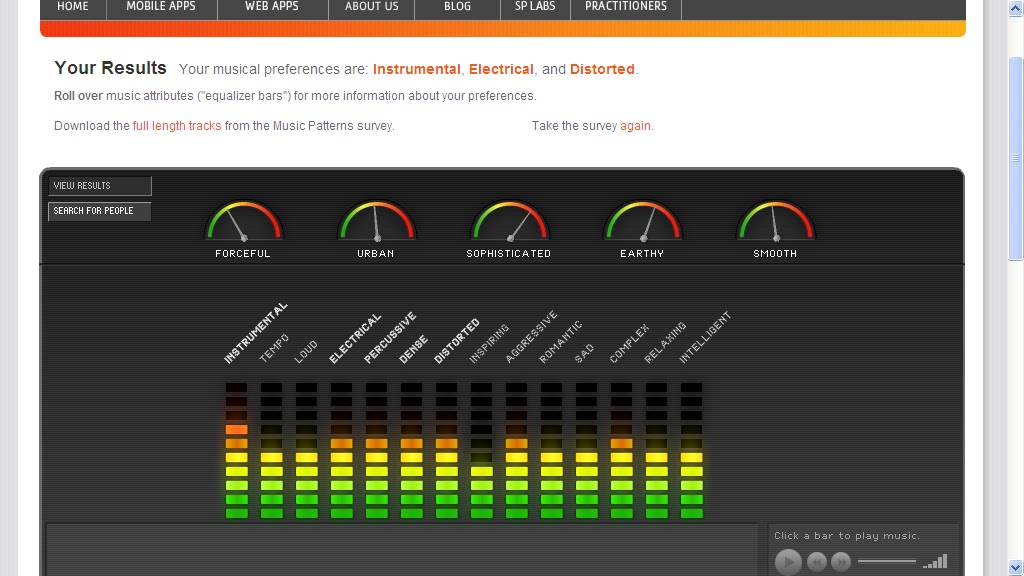Click the URBAN gauge dial
The height and width of the screenshot is (576, 1024).
pos(376,221)
